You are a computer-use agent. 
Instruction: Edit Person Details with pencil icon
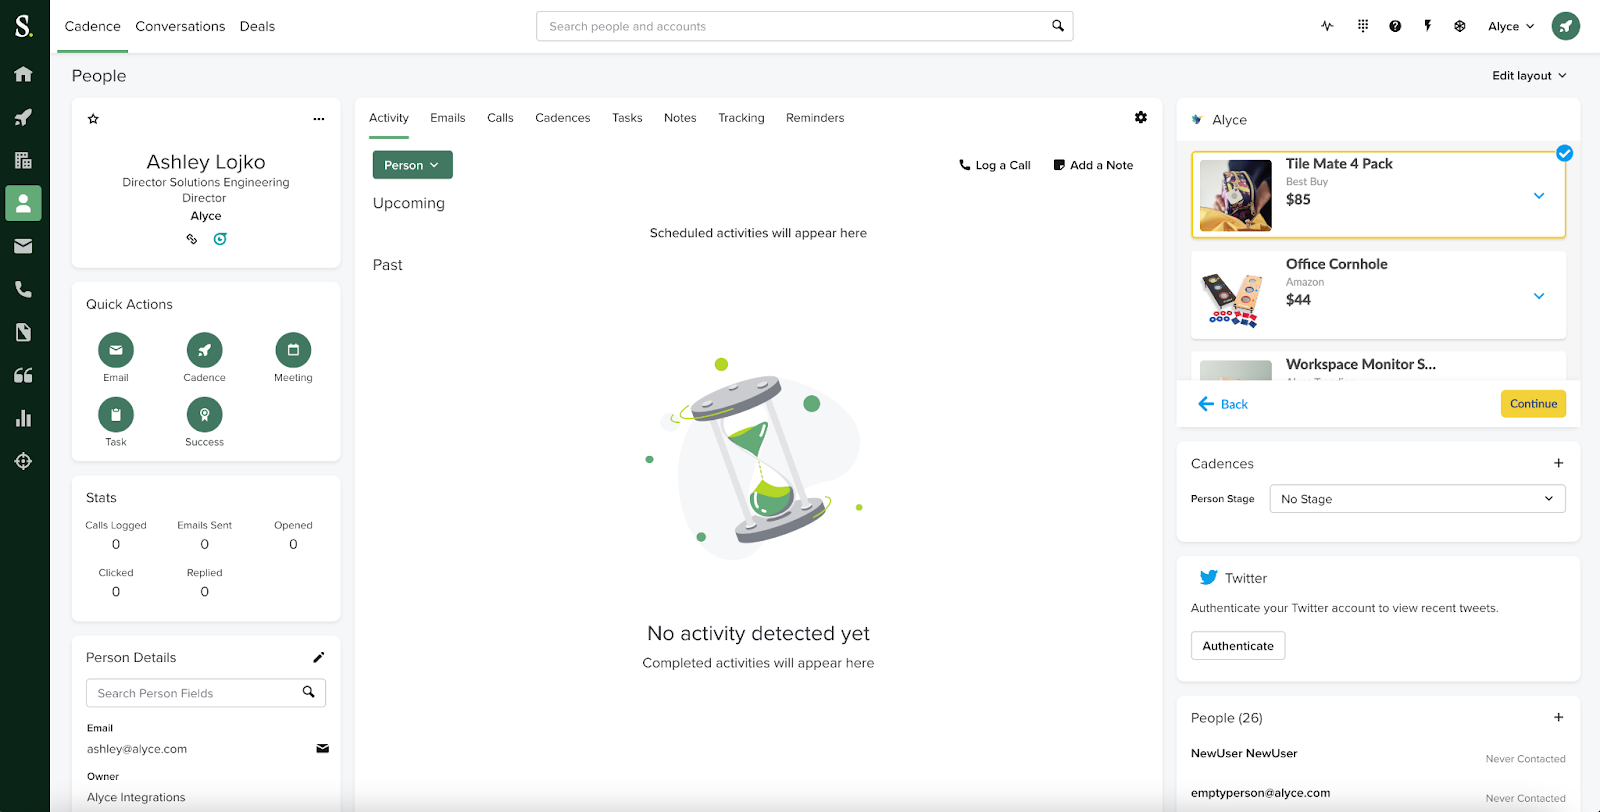(x=319, y=657)
